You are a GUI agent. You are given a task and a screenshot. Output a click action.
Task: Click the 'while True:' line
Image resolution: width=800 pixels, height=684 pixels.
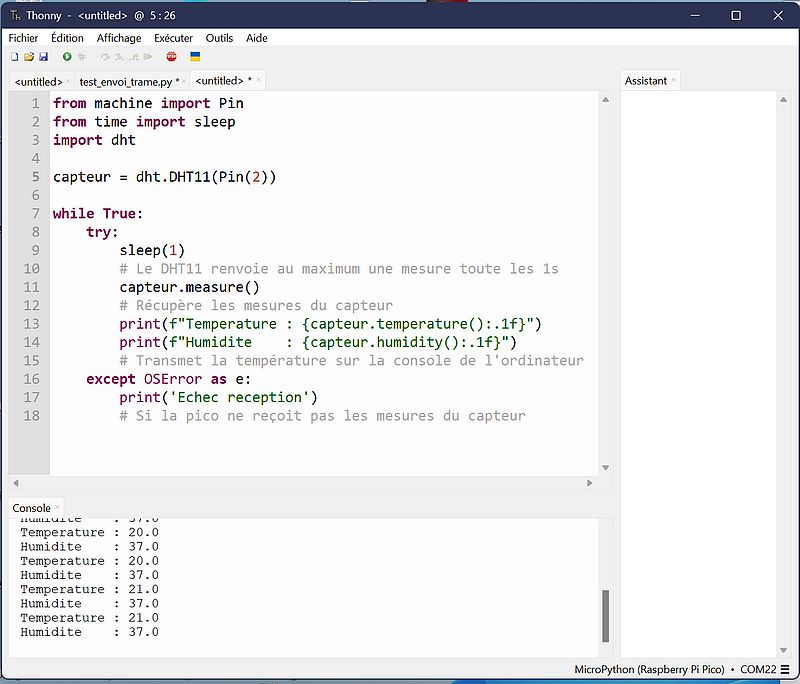pyautogui.click(x=97, y=214)
